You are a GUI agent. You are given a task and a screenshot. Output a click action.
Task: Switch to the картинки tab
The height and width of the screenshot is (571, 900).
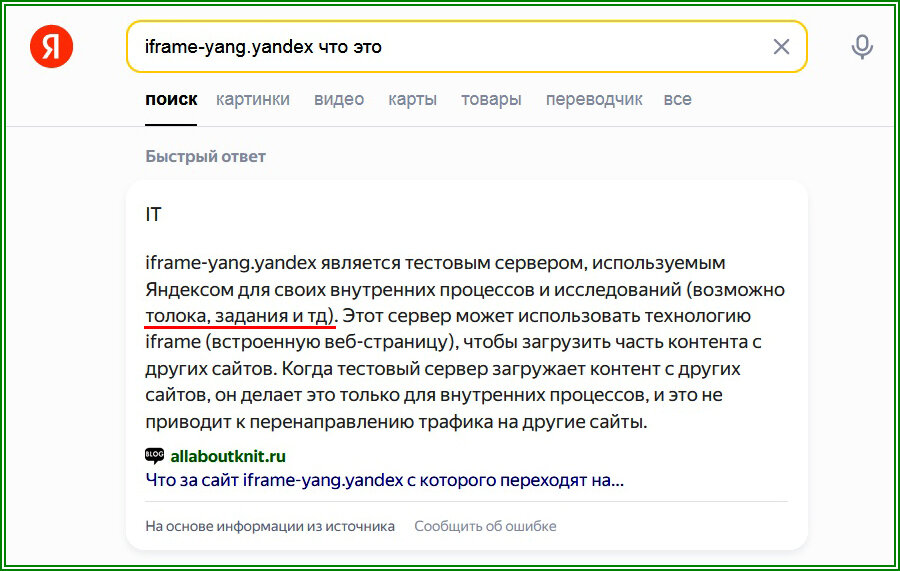(x=253, y=99)
